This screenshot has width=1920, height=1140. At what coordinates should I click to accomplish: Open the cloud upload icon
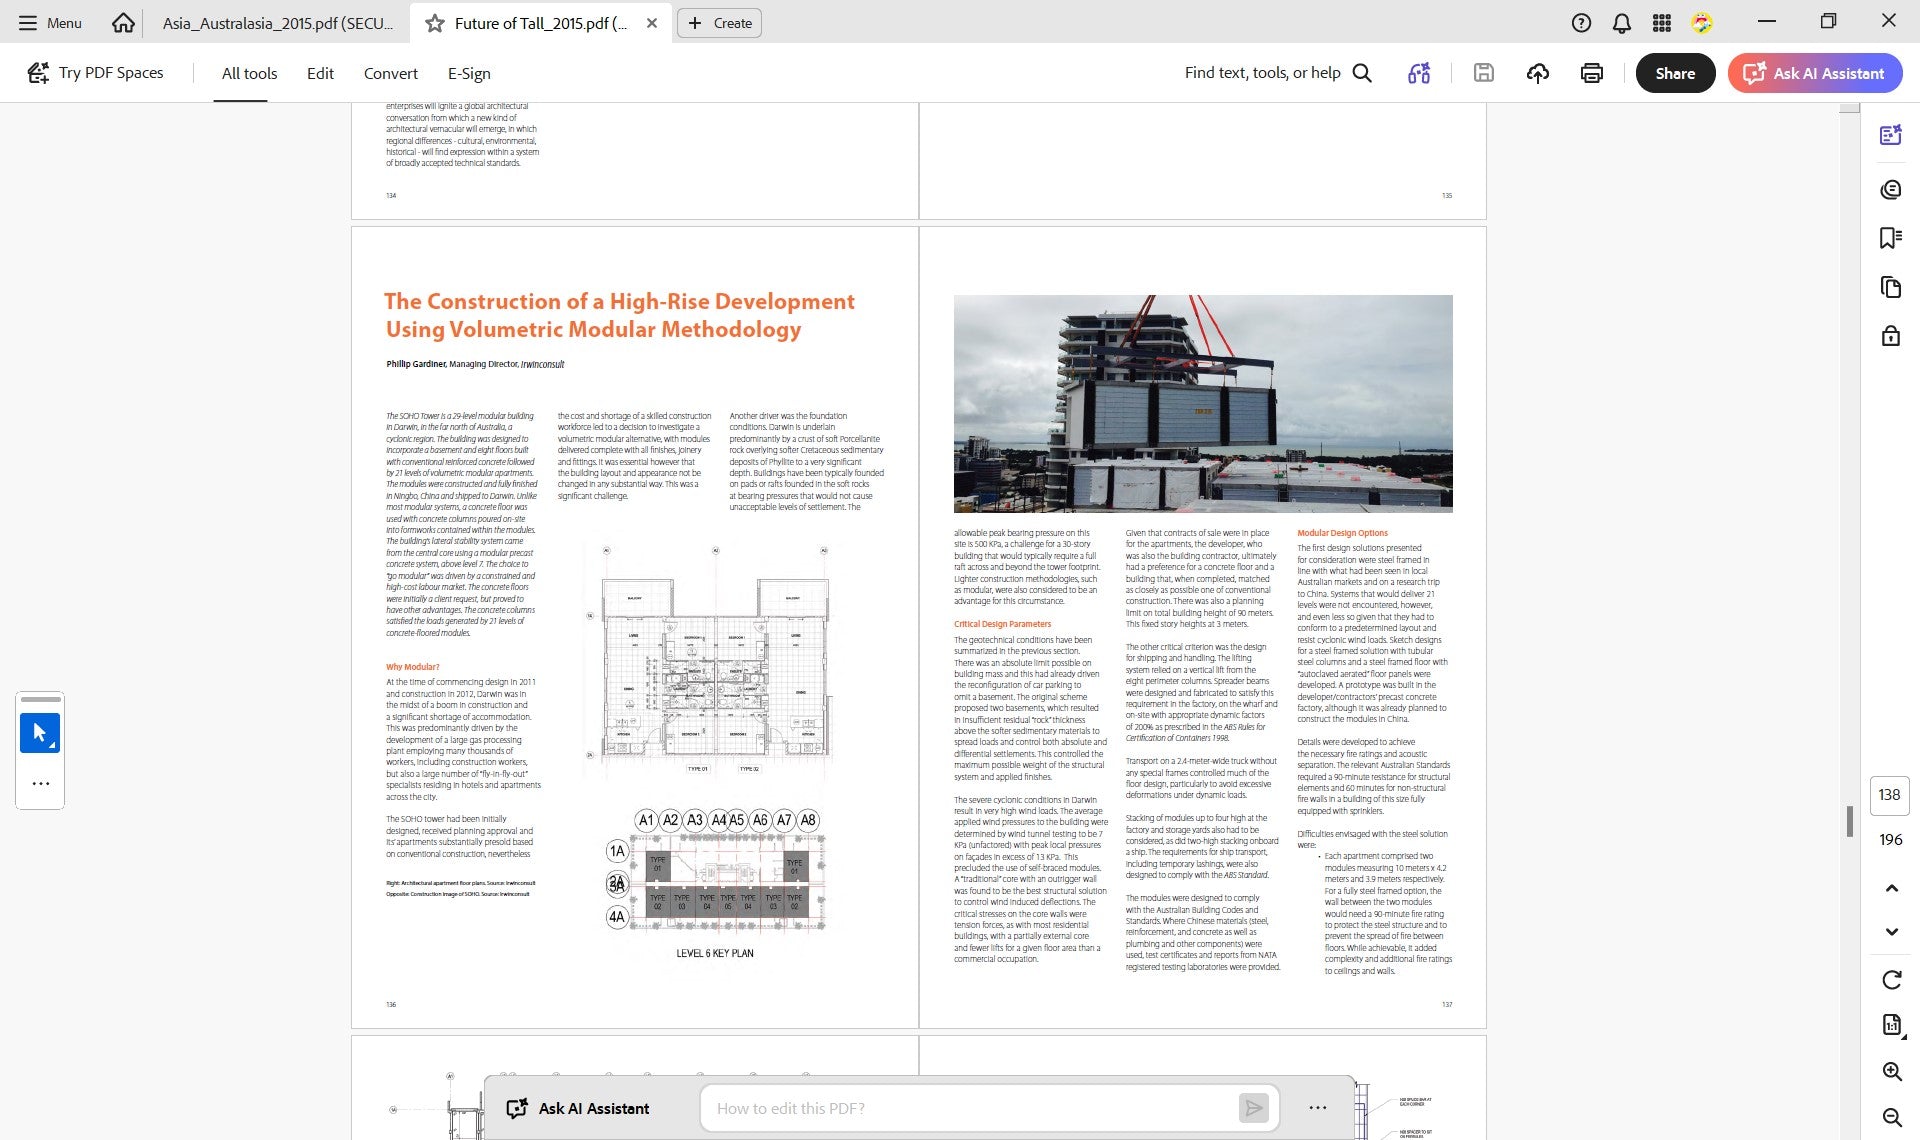coord(1538,73)
